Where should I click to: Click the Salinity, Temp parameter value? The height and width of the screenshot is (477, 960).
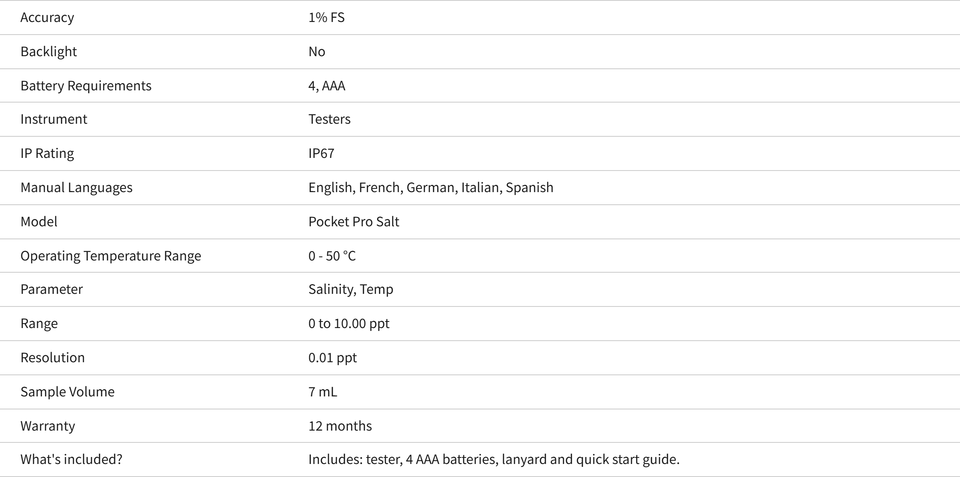coord(351,290)
